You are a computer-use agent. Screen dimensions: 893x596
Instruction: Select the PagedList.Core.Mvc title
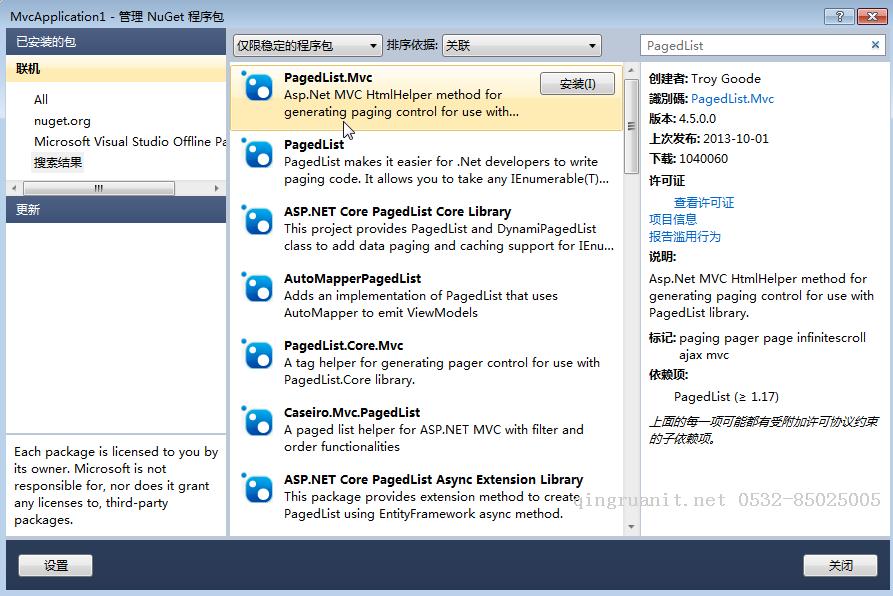click(343, 346)
